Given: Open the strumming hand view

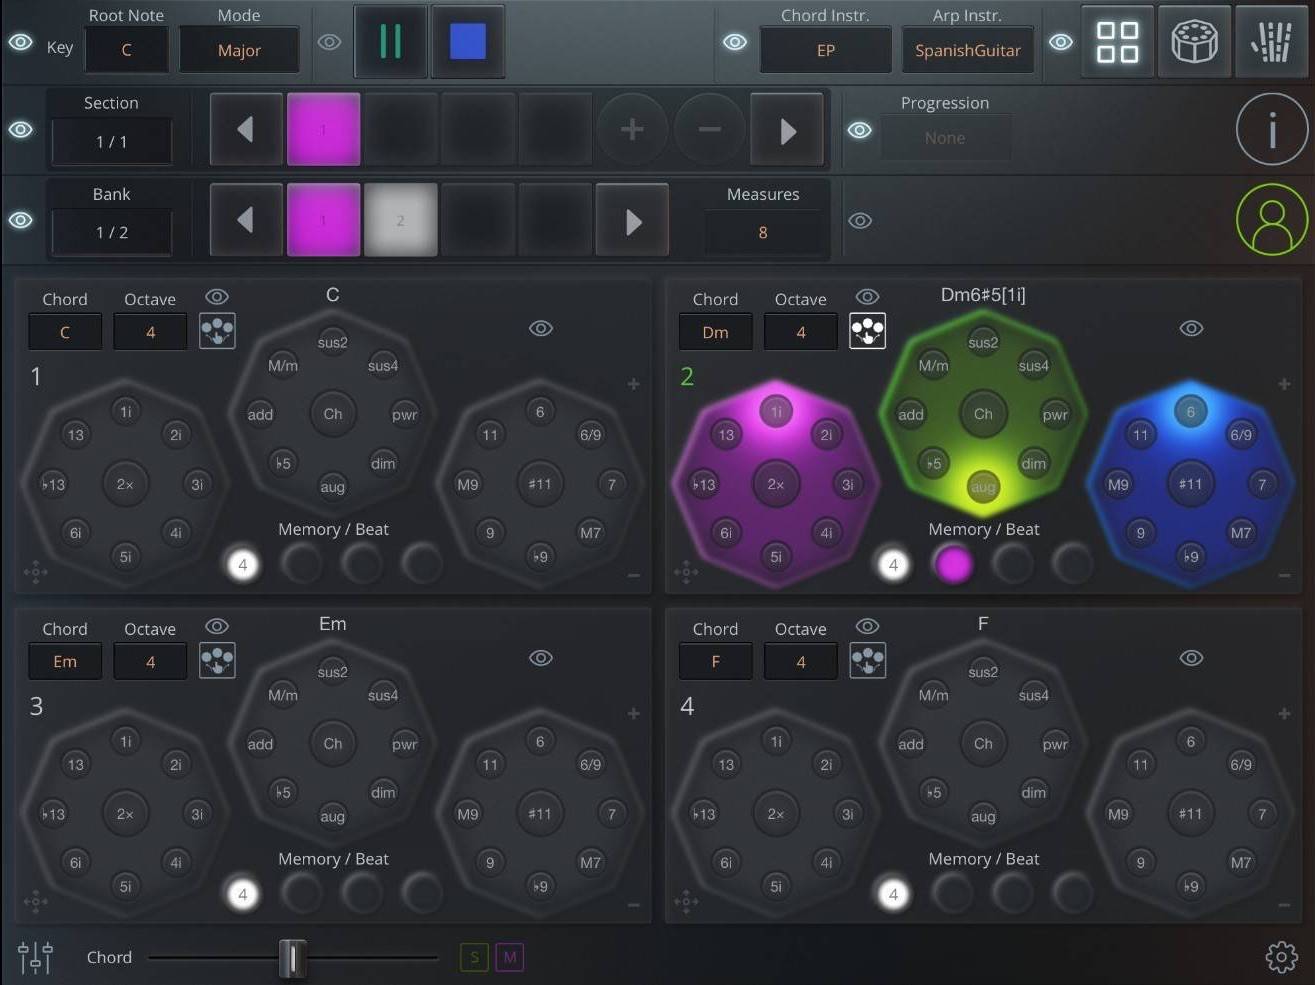Looking at the screenshot, I should pos(1272,42).
